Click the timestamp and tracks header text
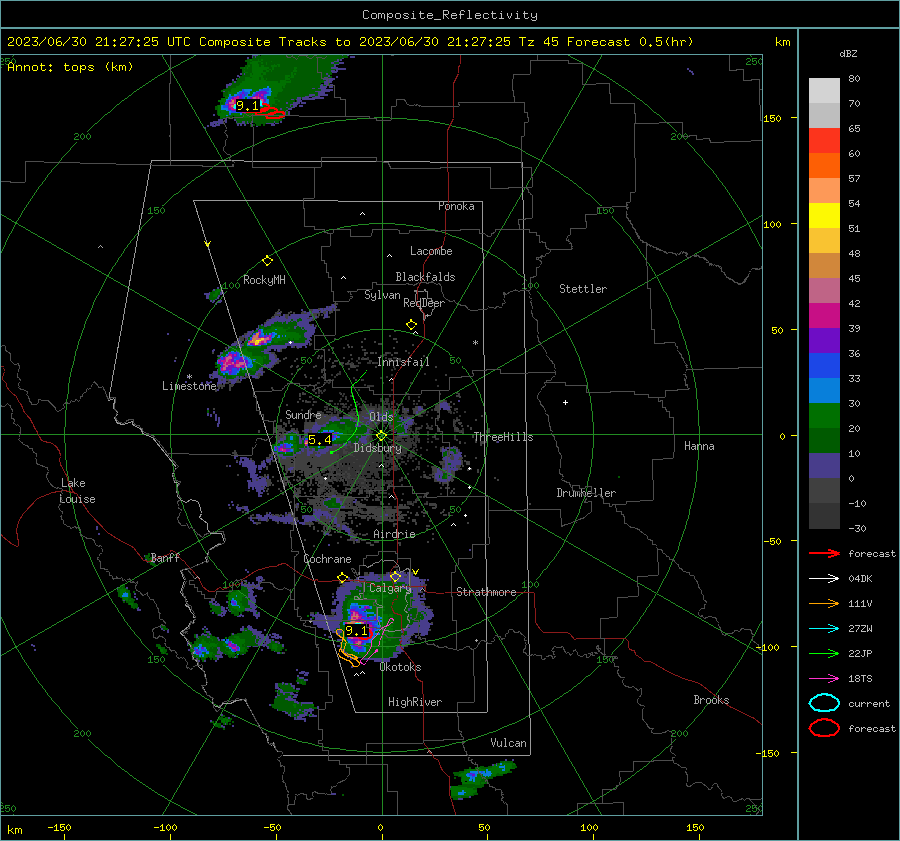 point(350,42)
